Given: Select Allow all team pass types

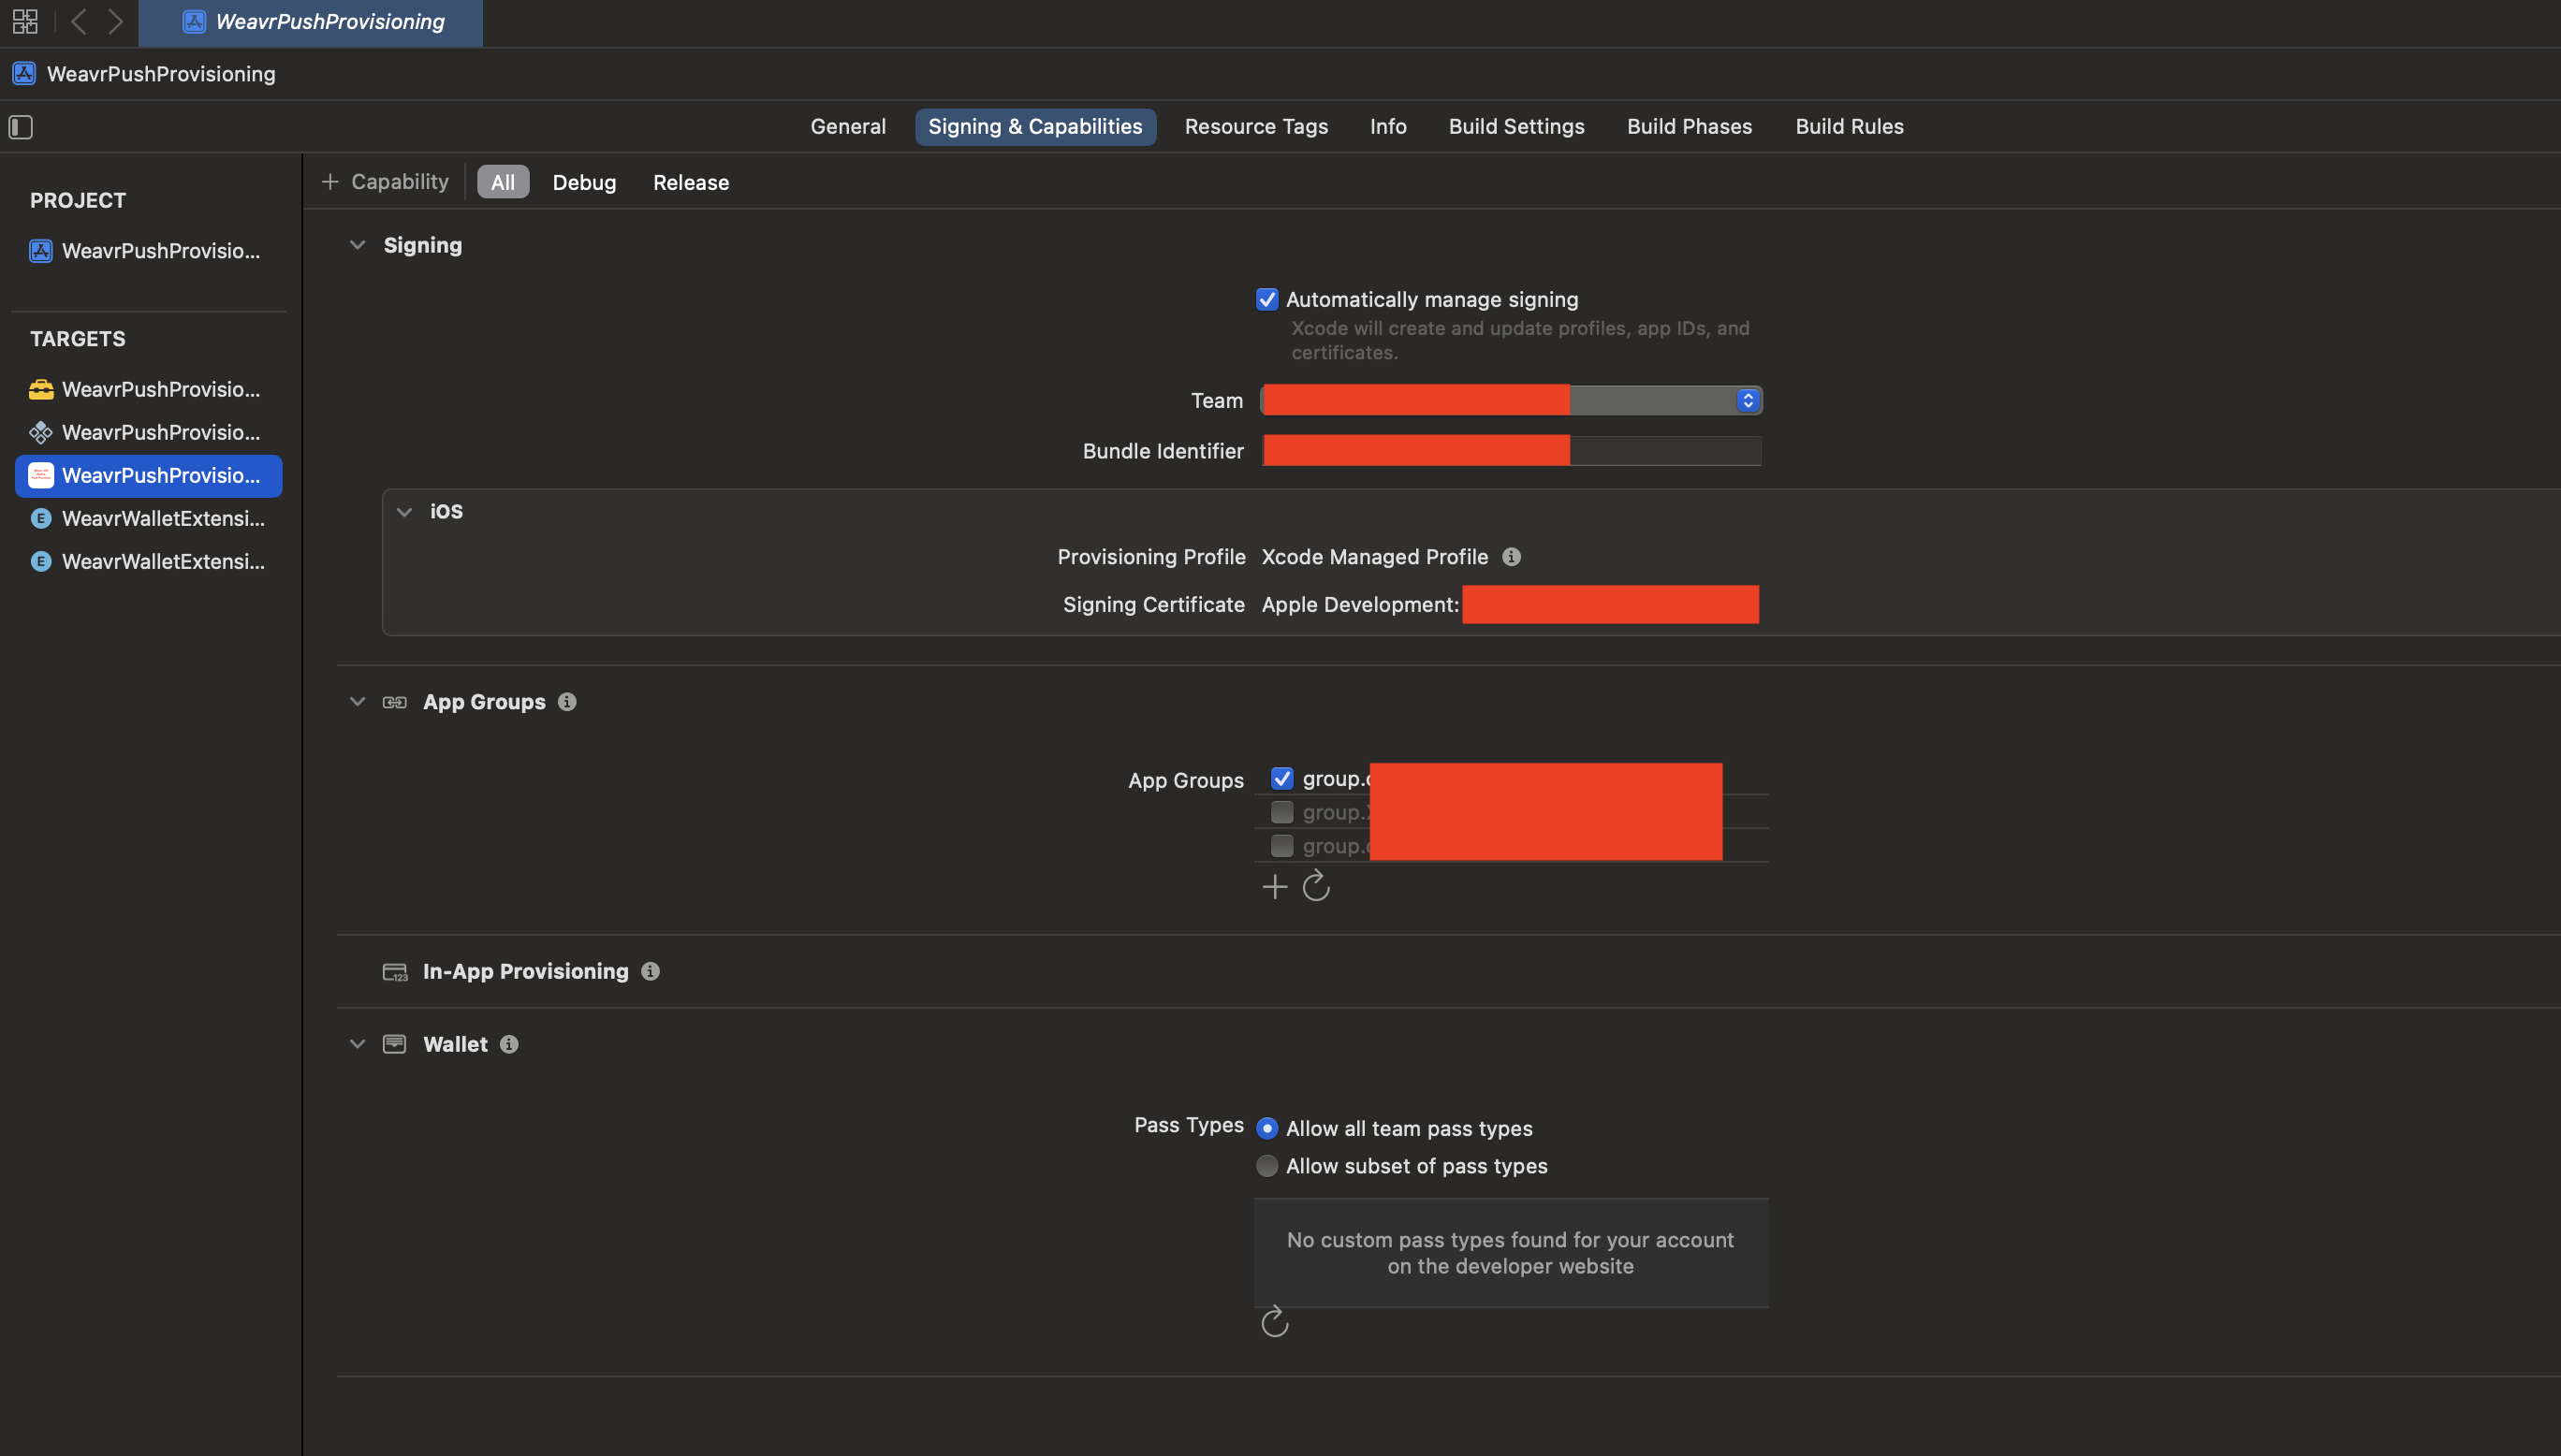Looking at the screenshot, I should coord(1266,1128).
